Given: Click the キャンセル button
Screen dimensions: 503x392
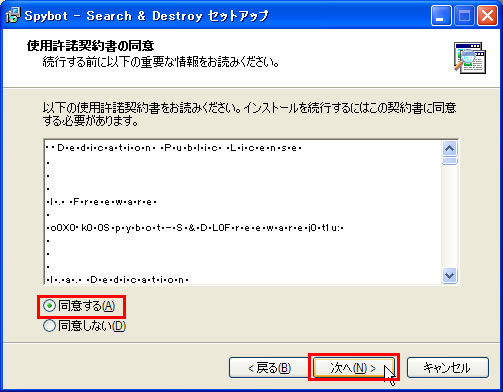Looking at the screenshot, I should click(x=448, y=368).
